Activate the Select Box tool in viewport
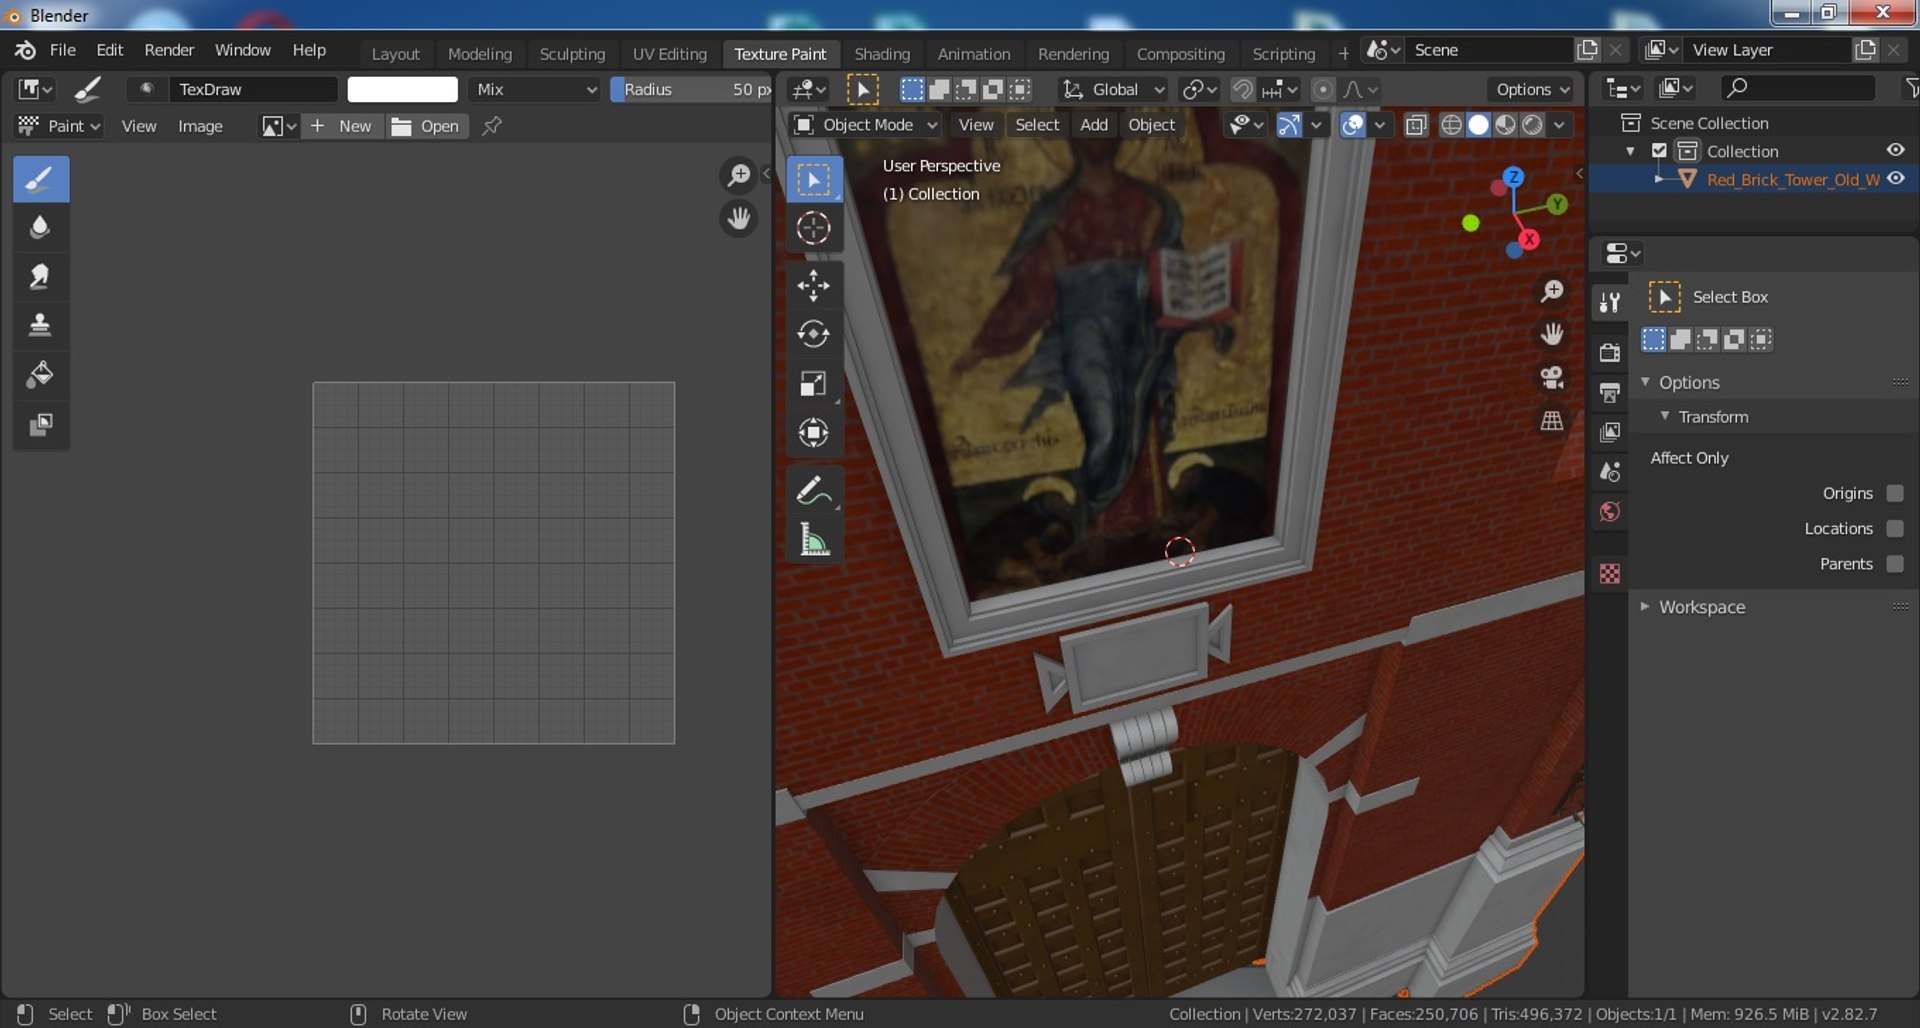Image resolution: width=1920 pixels, height=1028 pixels. coord(813,179)
